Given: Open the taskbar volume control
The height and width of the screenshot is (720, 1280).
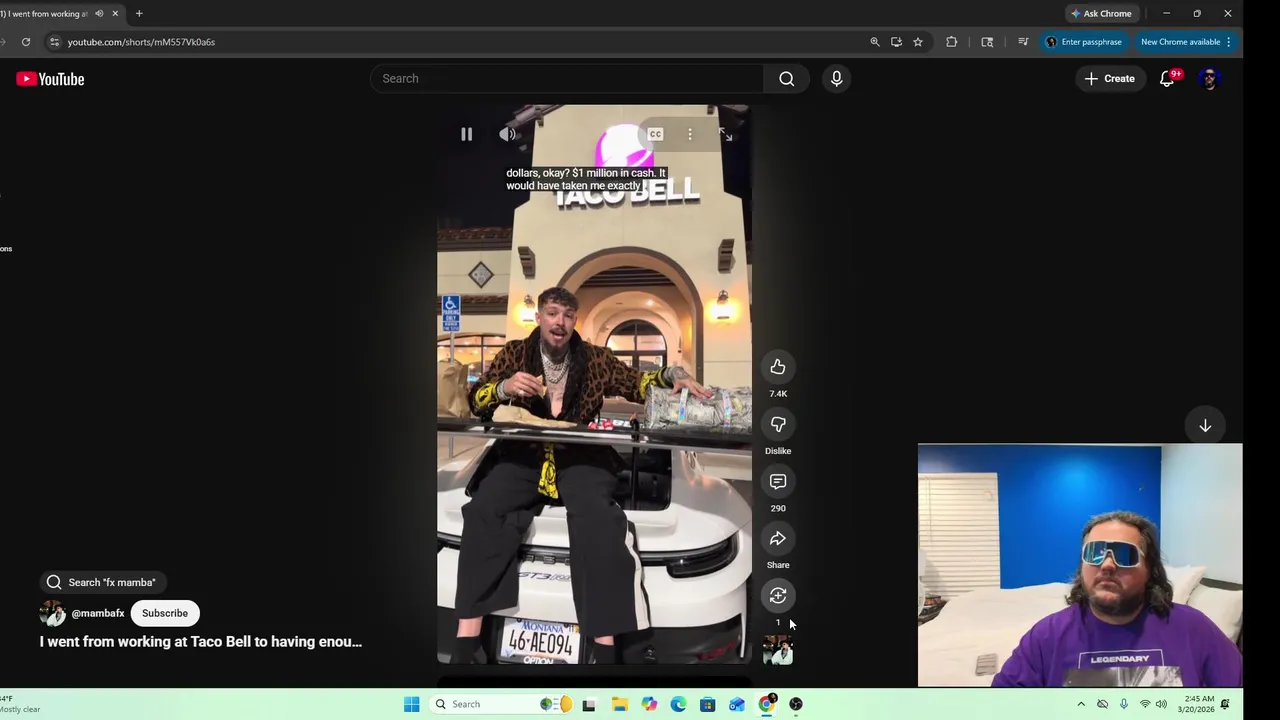Looking at the screenshot, I should [1161, 704].
